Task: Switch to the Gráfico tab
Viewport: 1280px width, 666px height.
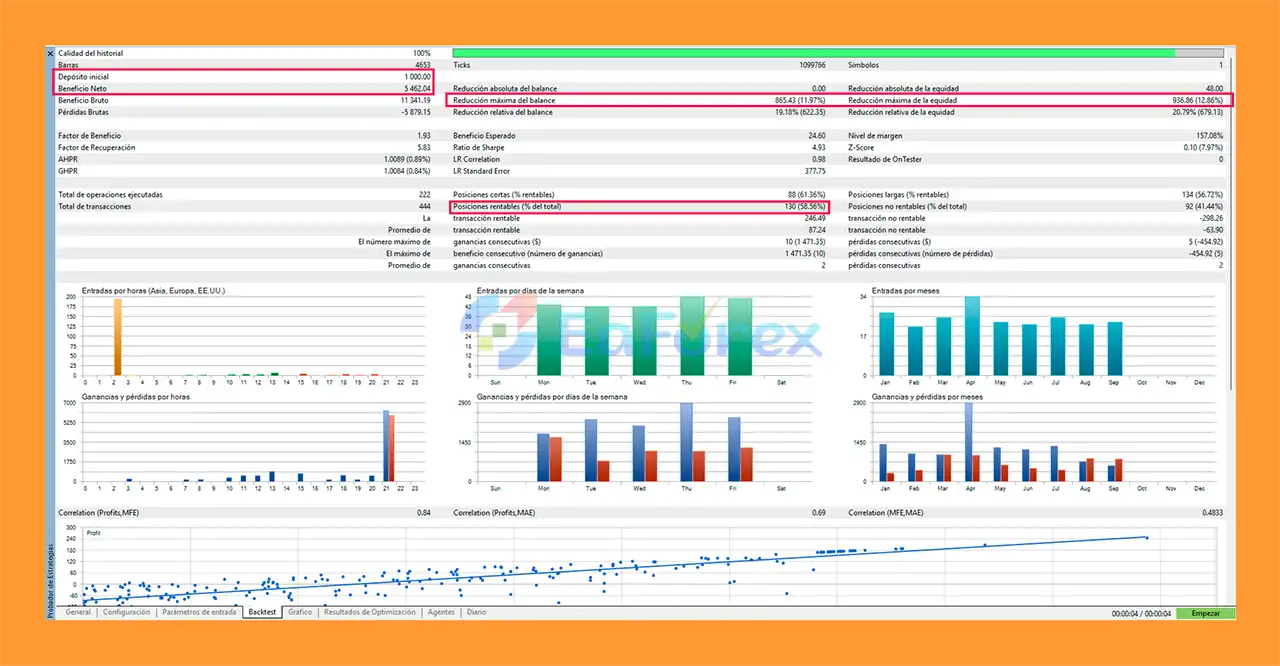Action: tap(299, 612)
